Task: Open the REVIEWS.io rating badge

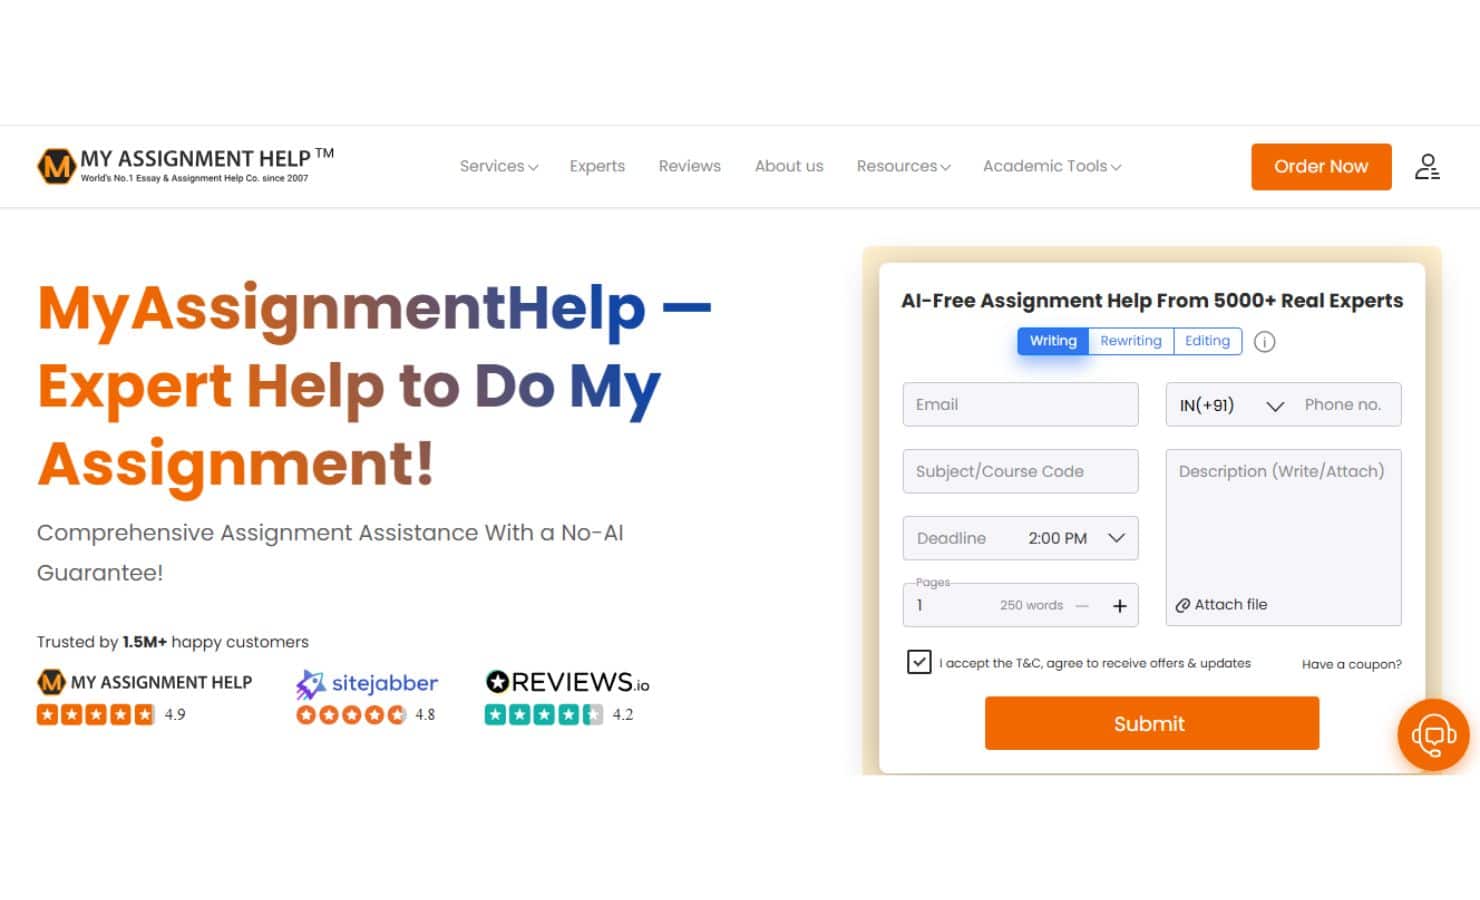Action: pos(567,682)
